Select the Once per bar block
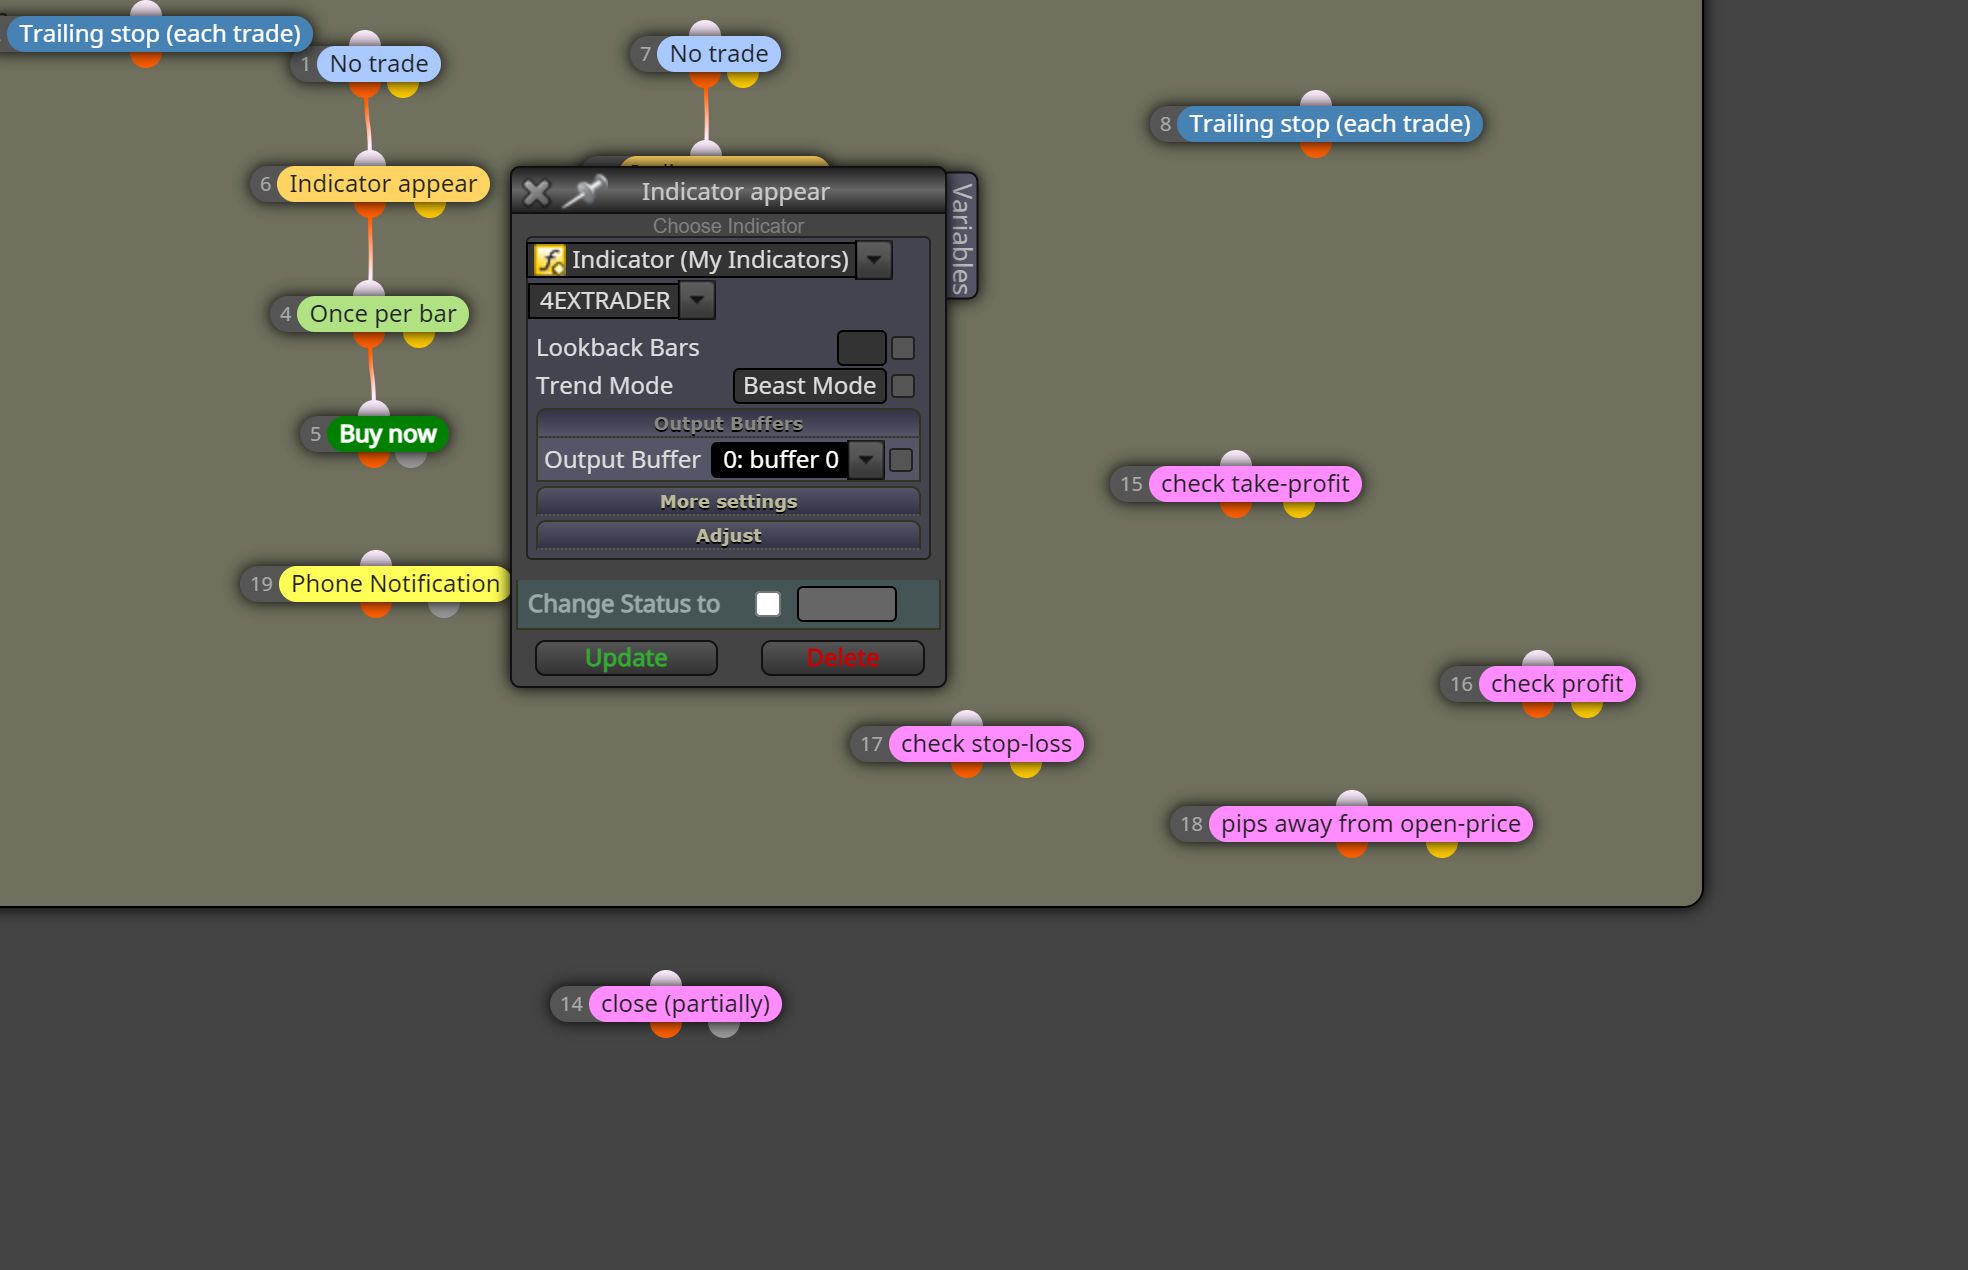This screenshot has width=1968, height=1270. [383, 314]
